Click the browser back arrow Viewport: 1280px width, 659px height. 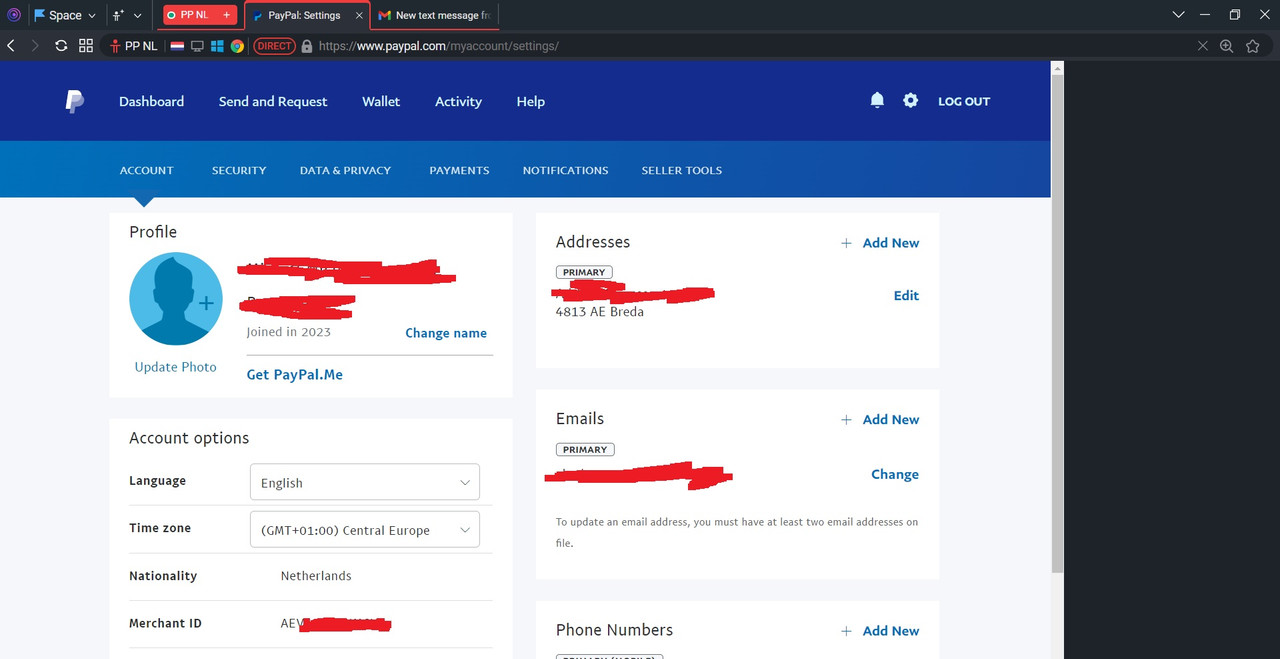(11, 46)
